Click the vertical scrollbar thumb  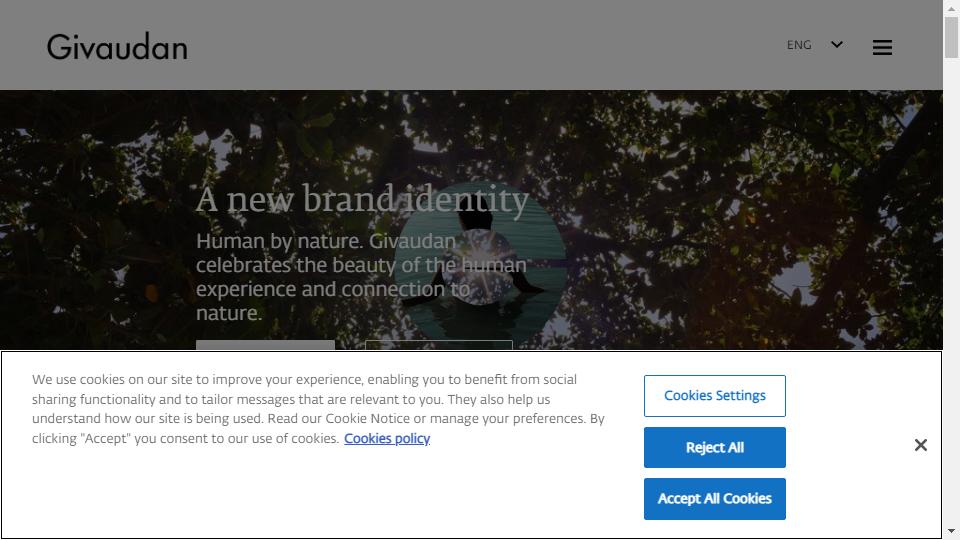click(951, 37)
